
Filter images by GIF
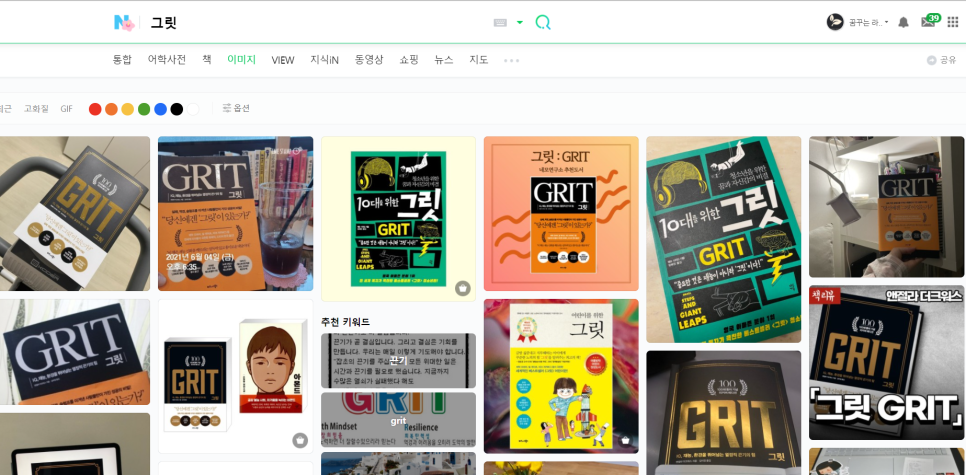click(67, 109)
